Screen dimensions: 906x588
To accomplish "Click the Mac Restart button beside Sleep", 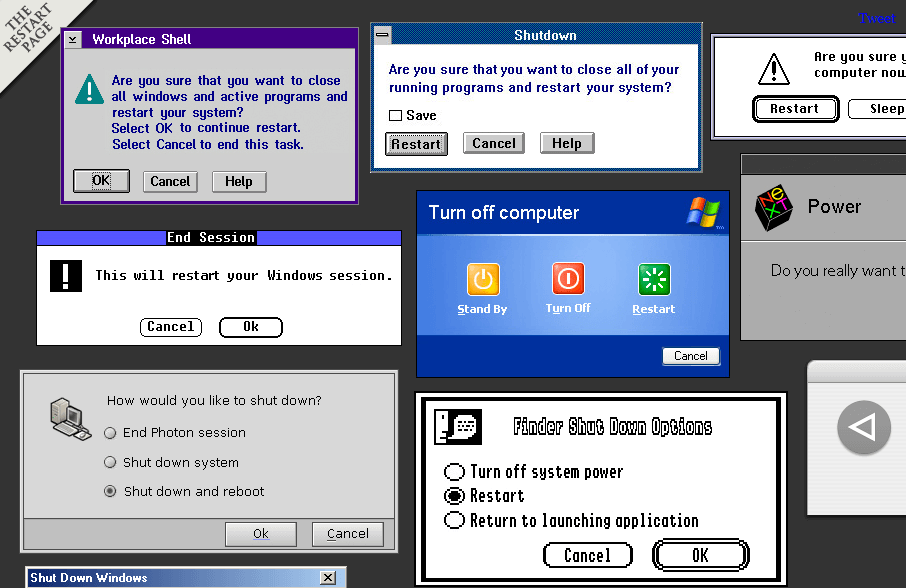I will pyautogui.click(x=795, y=109).
